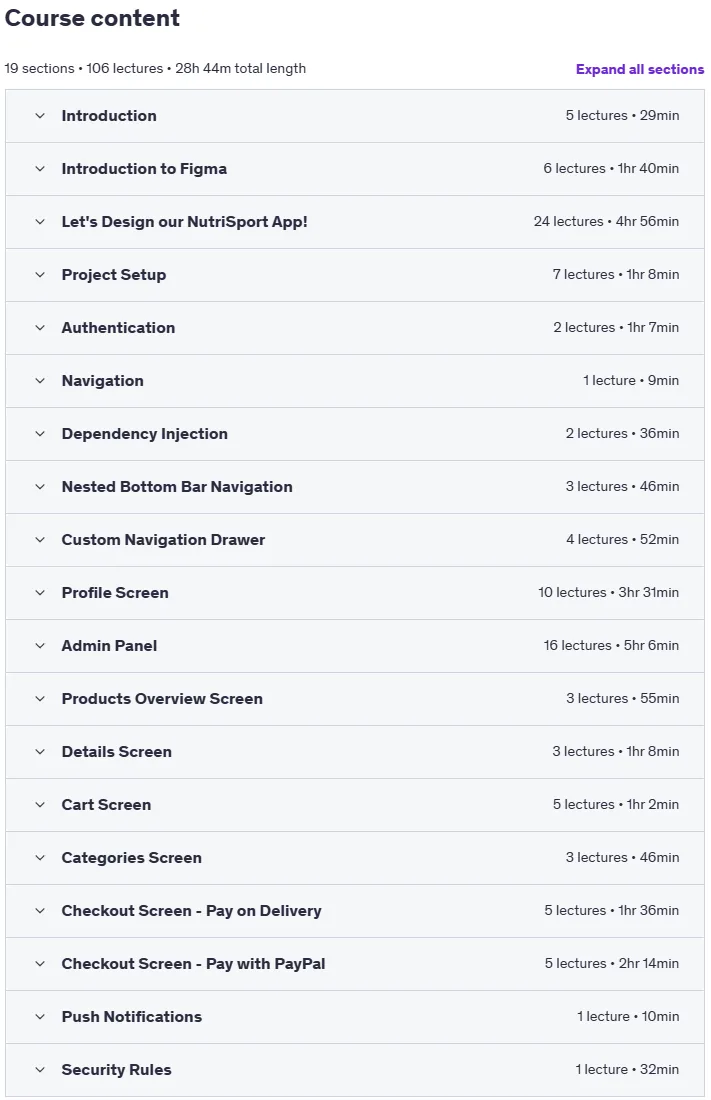Viewport: 711px width, 1100px height.
Task: Expand the Authentication section chevron
Action: [x=40, y=328]
